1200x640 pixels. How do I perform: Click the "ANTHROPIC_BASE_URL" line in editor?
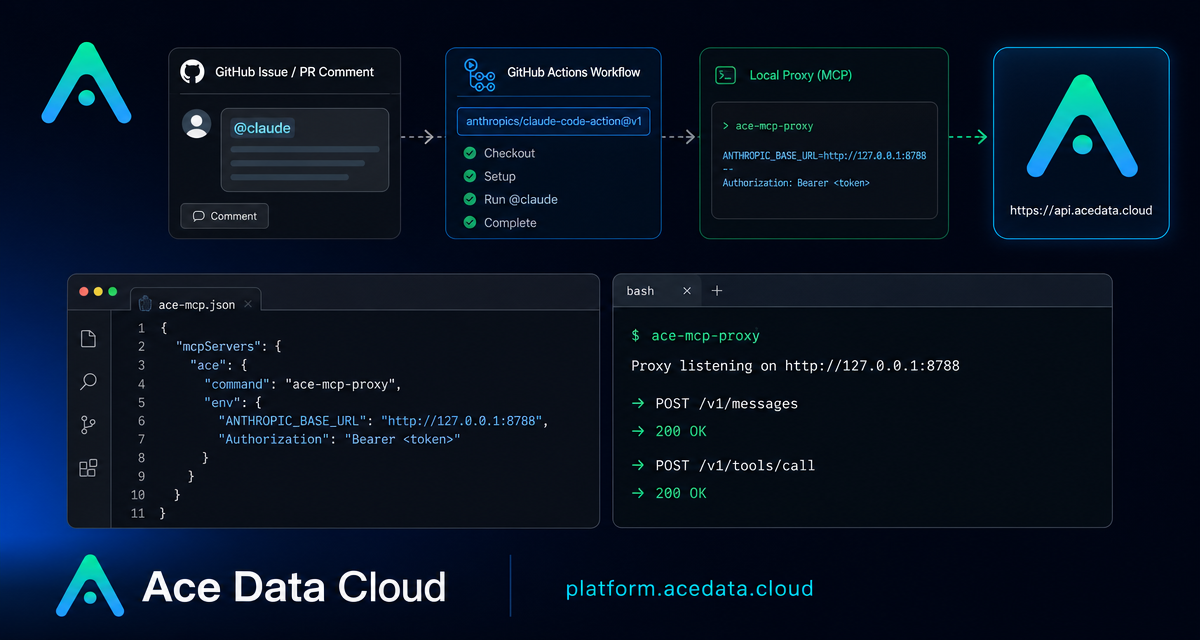[384, 421]
